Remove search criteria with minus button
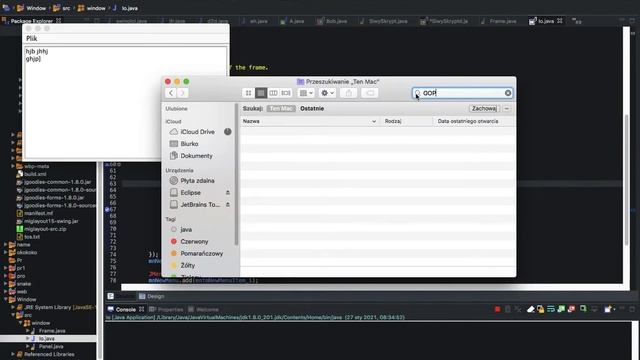Screen dimensions: 640x360 (x=507, y=109)
